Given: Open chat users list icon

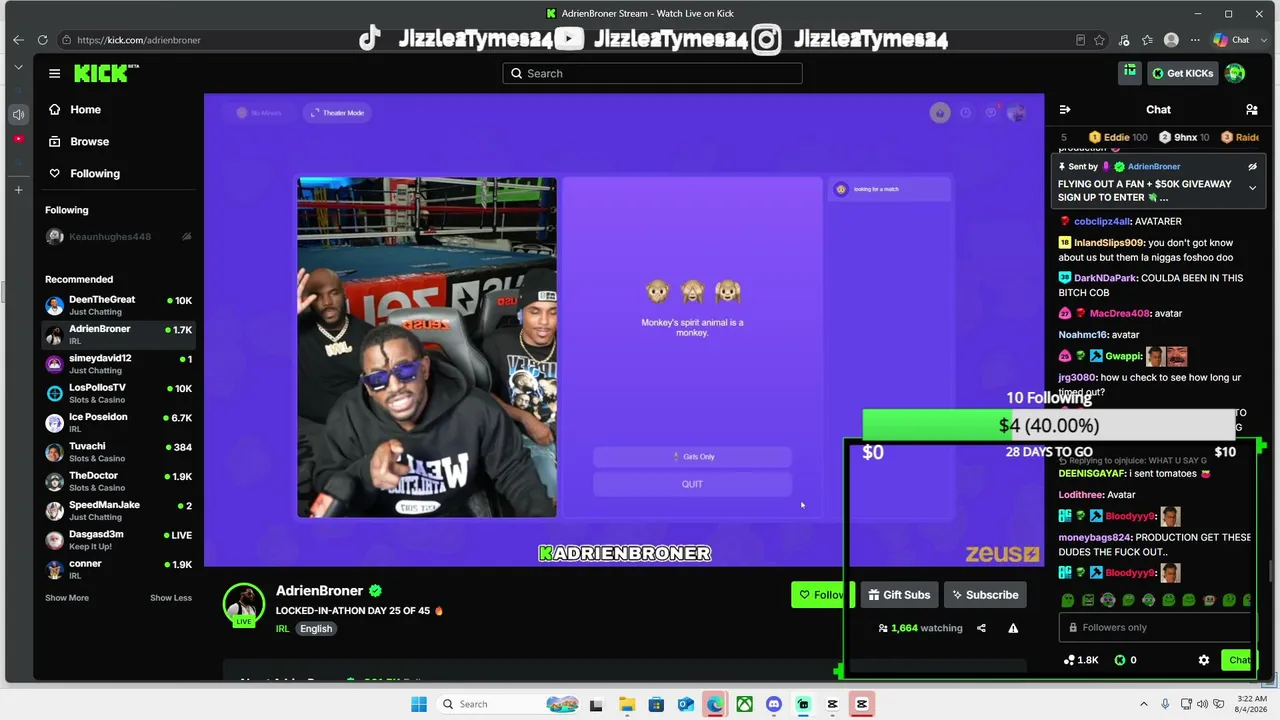Looking at the screenshot, I should tap(1251, 110).
